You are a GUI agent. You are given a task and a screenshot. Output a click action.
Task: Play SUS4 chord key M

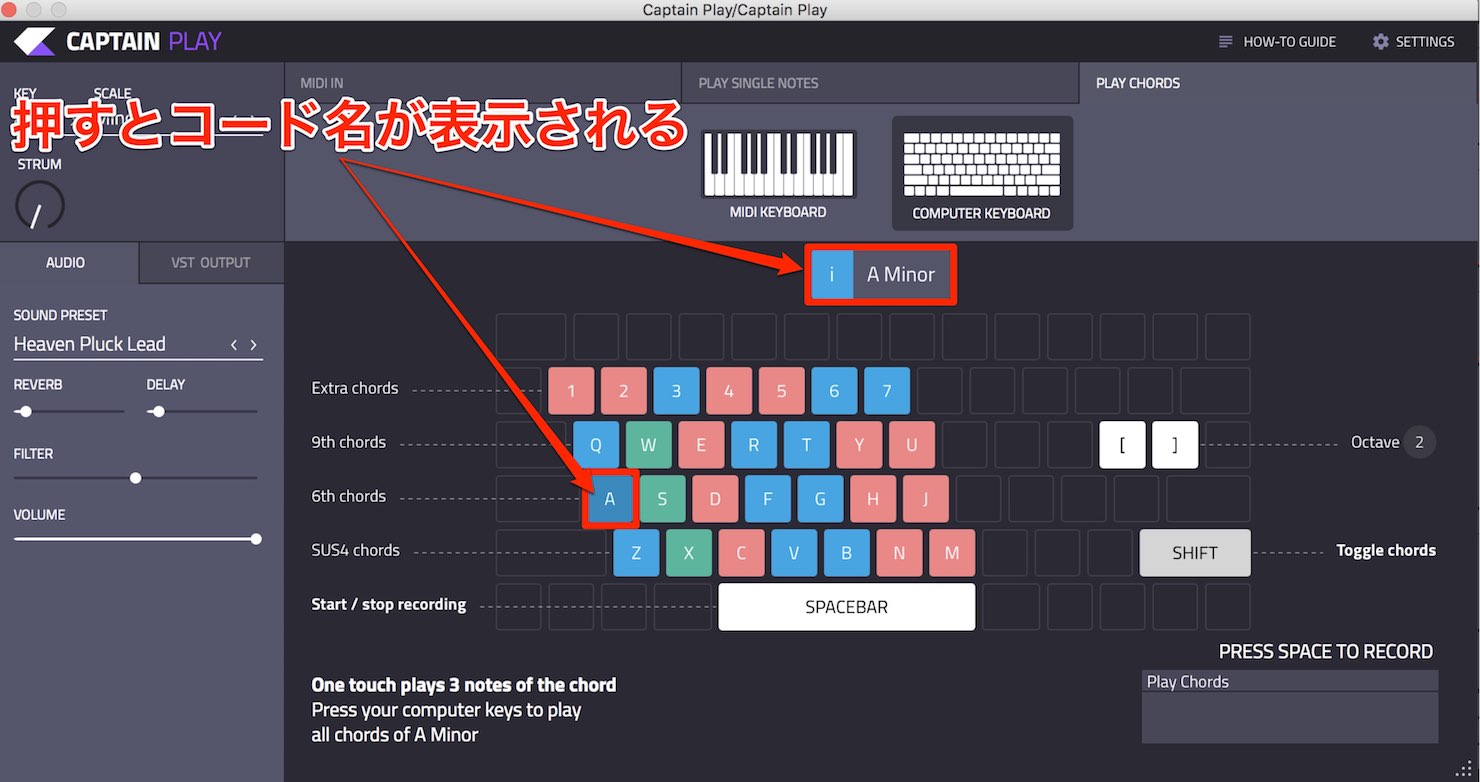point(952,553)
